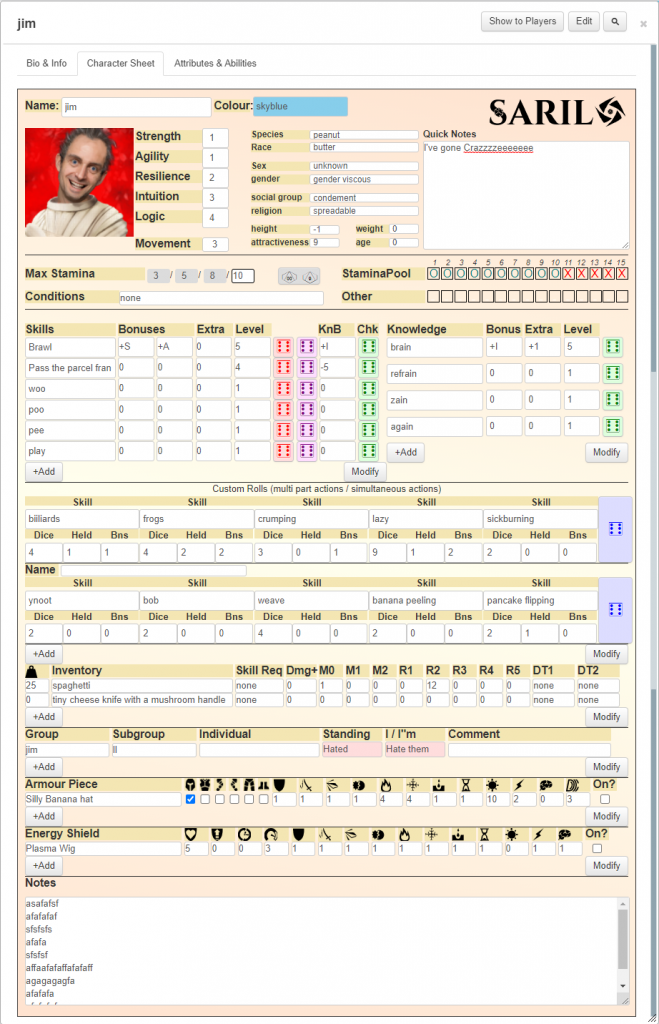
Task: Open the Attributes & Abilities tab
Action: [215, 63]
